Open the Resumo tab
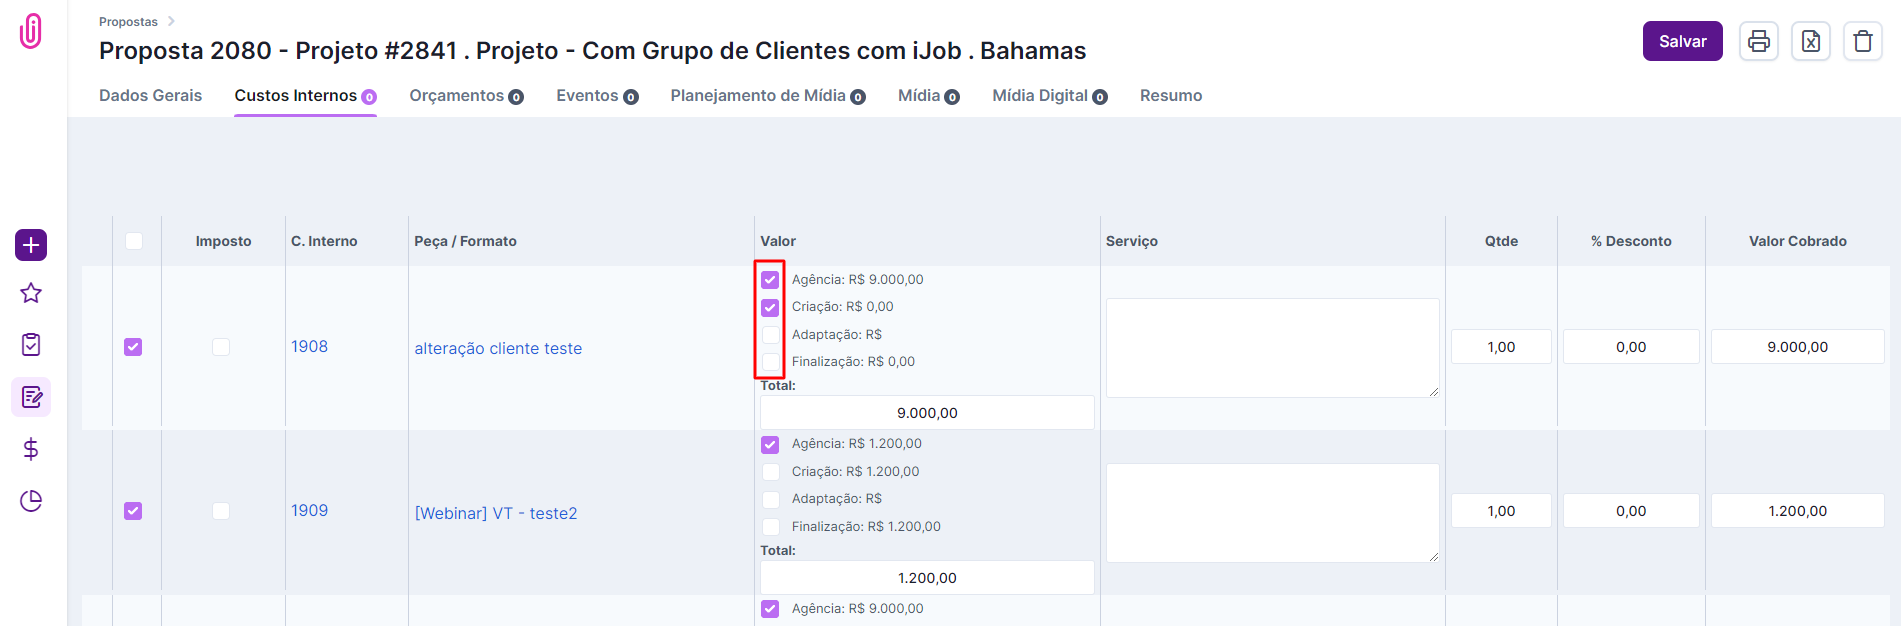Image resolution: width=1901 pixels, height=626 pixels. [x=1170, y=96]
